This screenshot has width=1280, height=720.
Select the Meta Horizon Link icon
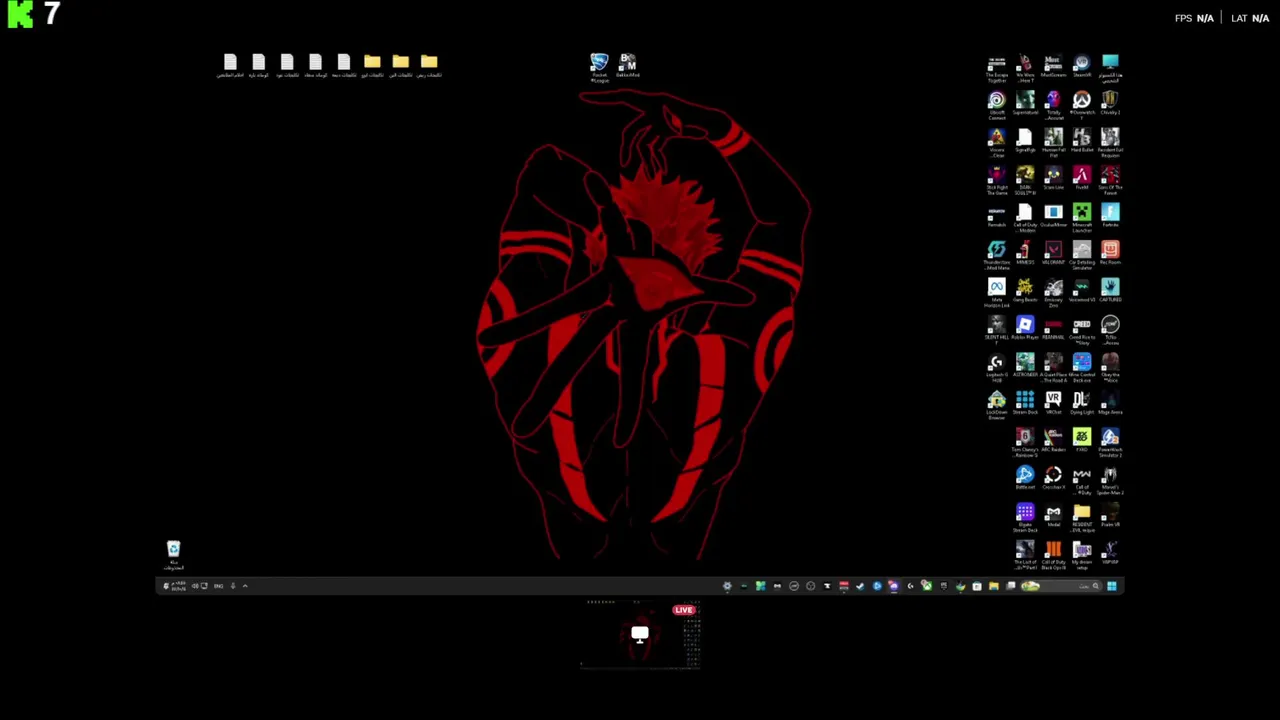point(997,292)
